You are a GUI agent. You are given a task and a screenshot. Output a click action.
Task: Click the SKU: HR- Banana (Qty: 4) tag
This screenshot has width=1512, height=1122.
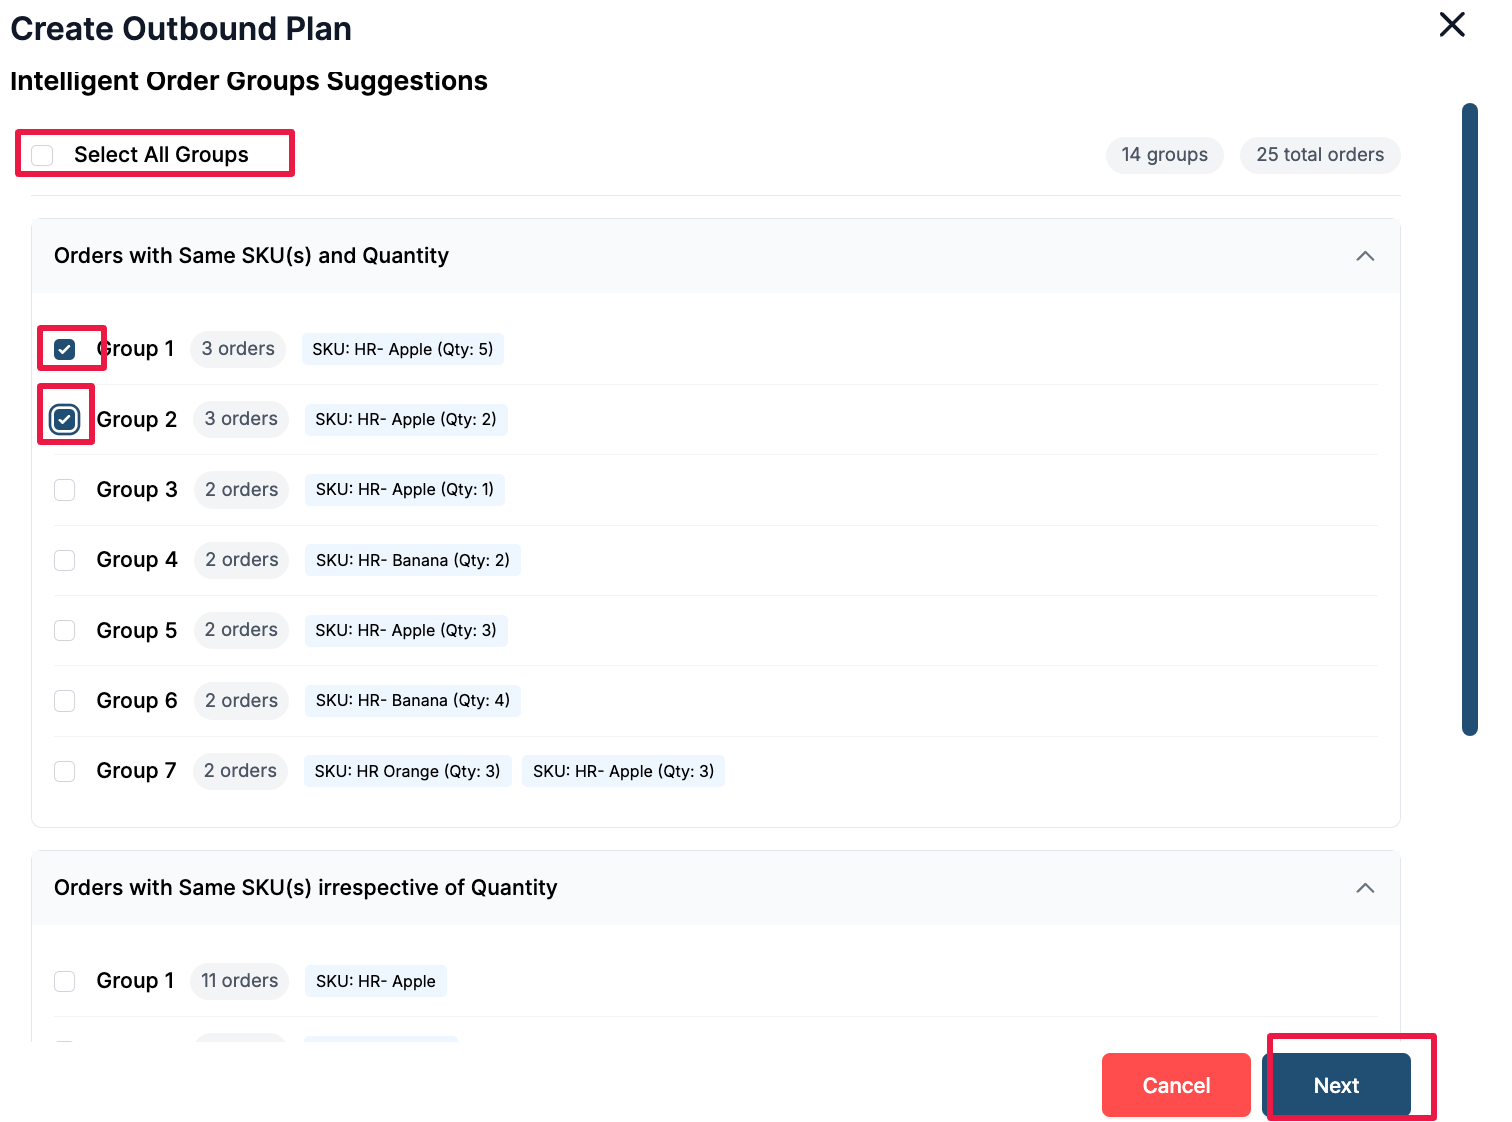click(x=412, y=701)
